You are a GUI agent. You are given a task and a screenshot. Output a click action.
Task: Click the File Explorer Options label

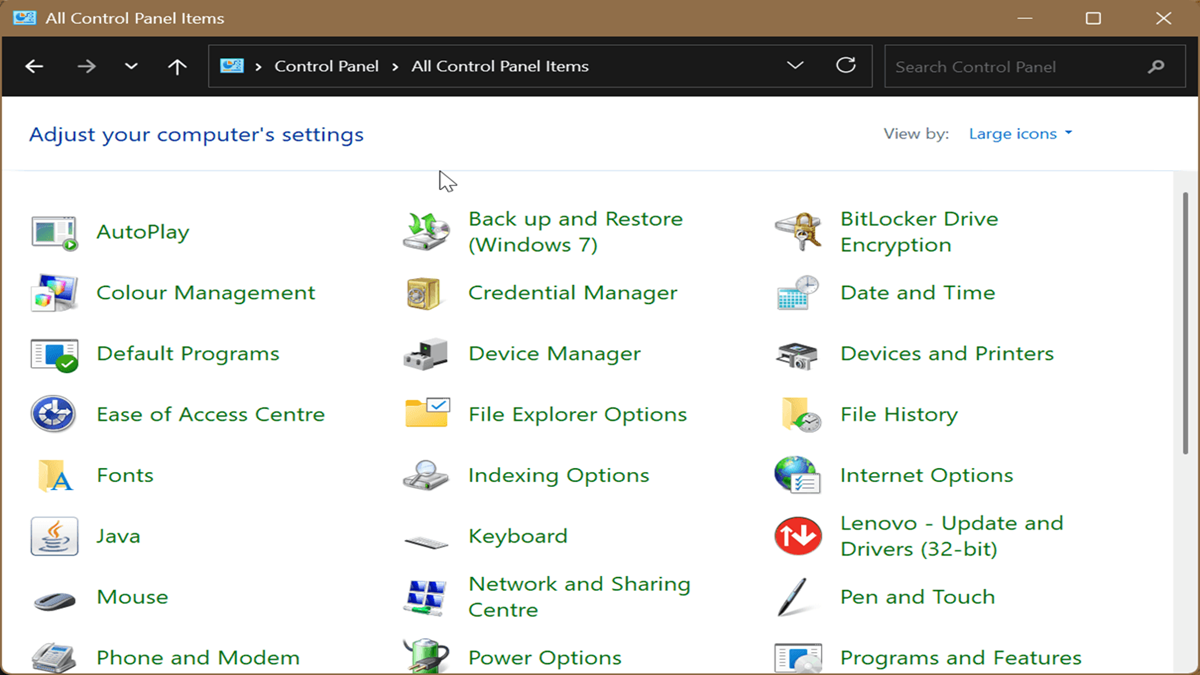click(577, 414)
